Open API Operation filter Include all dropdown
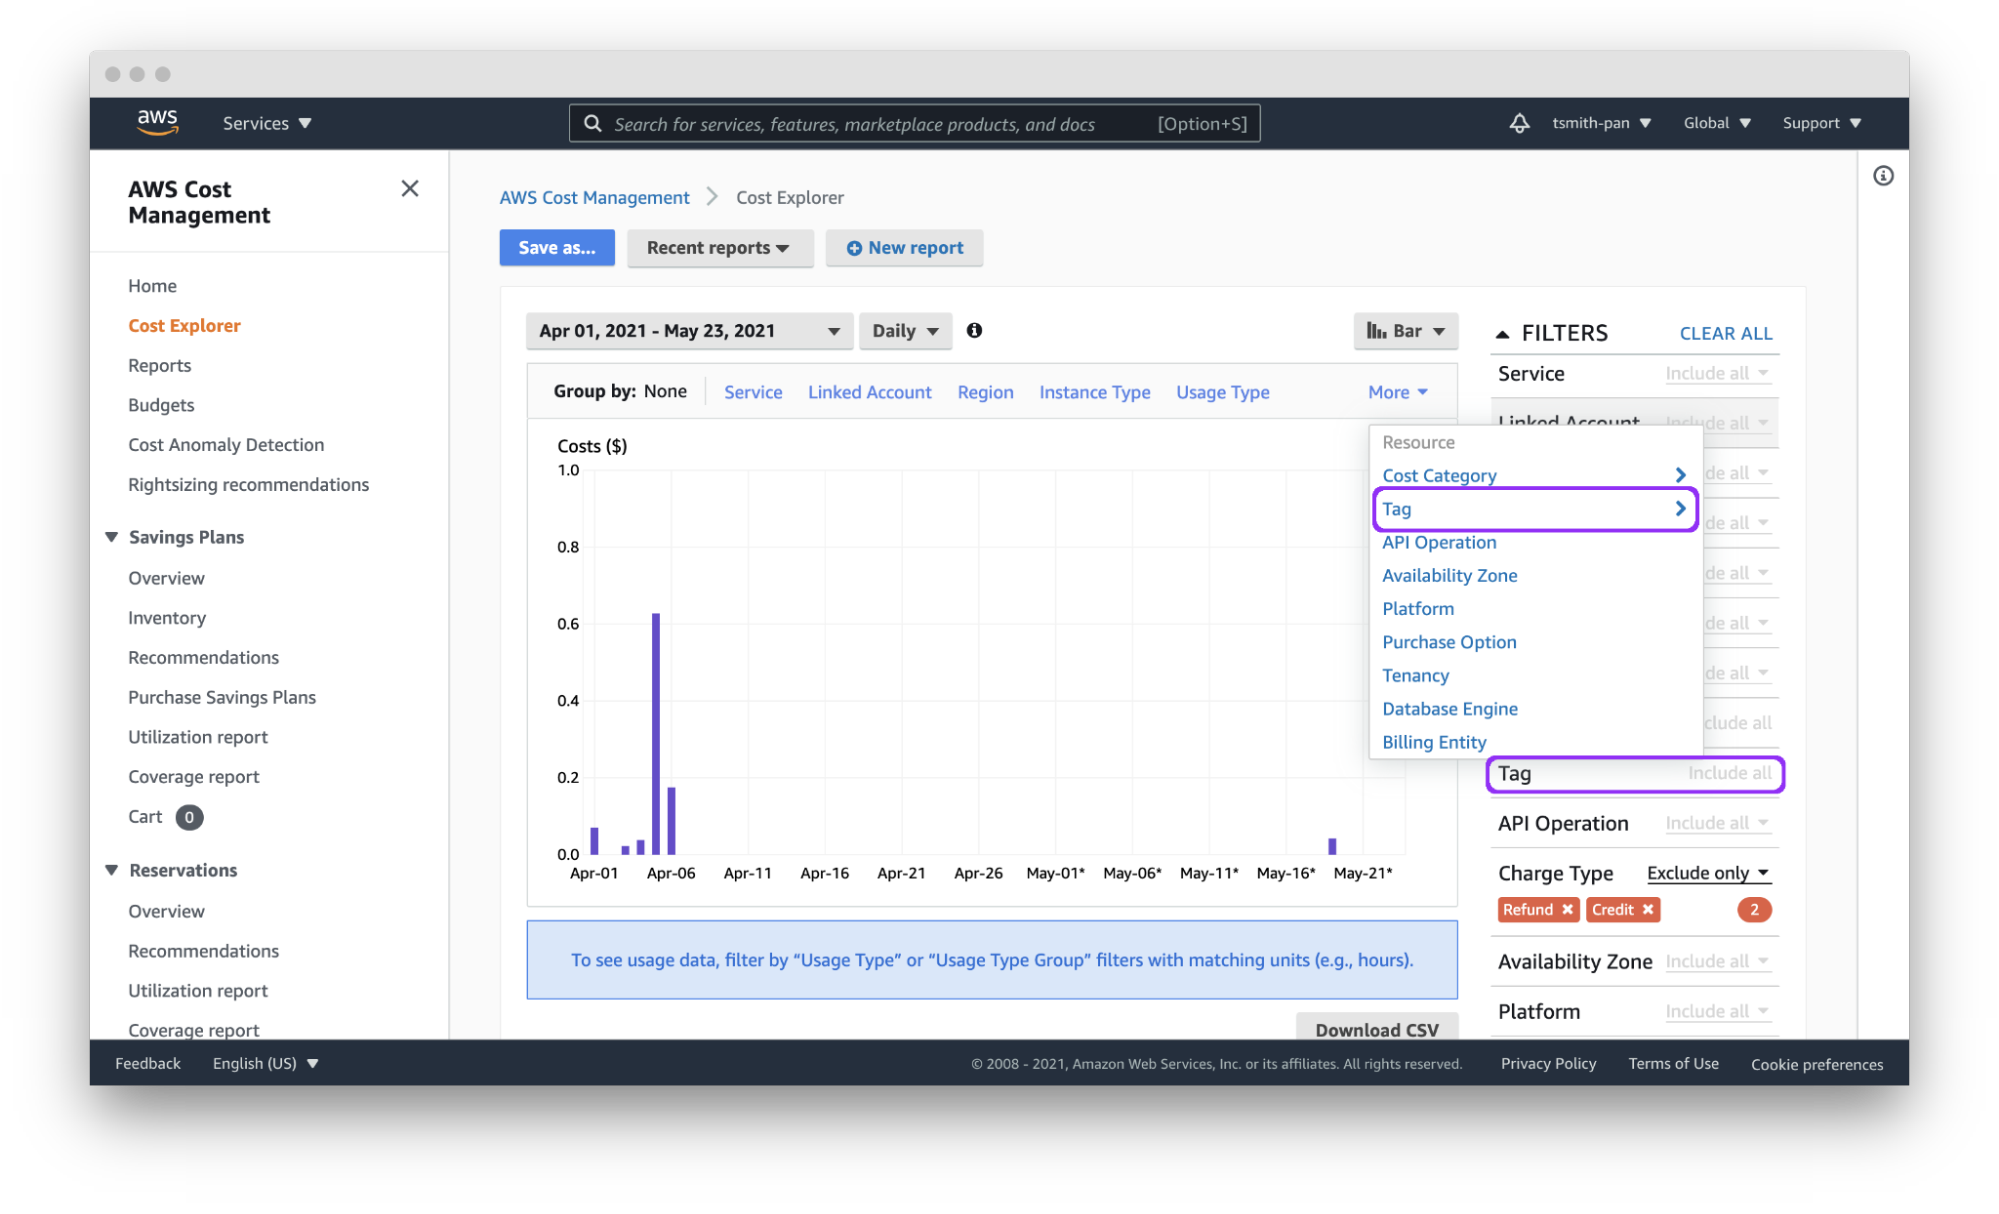1999x1214 pixels. (x=1717, y=823)
